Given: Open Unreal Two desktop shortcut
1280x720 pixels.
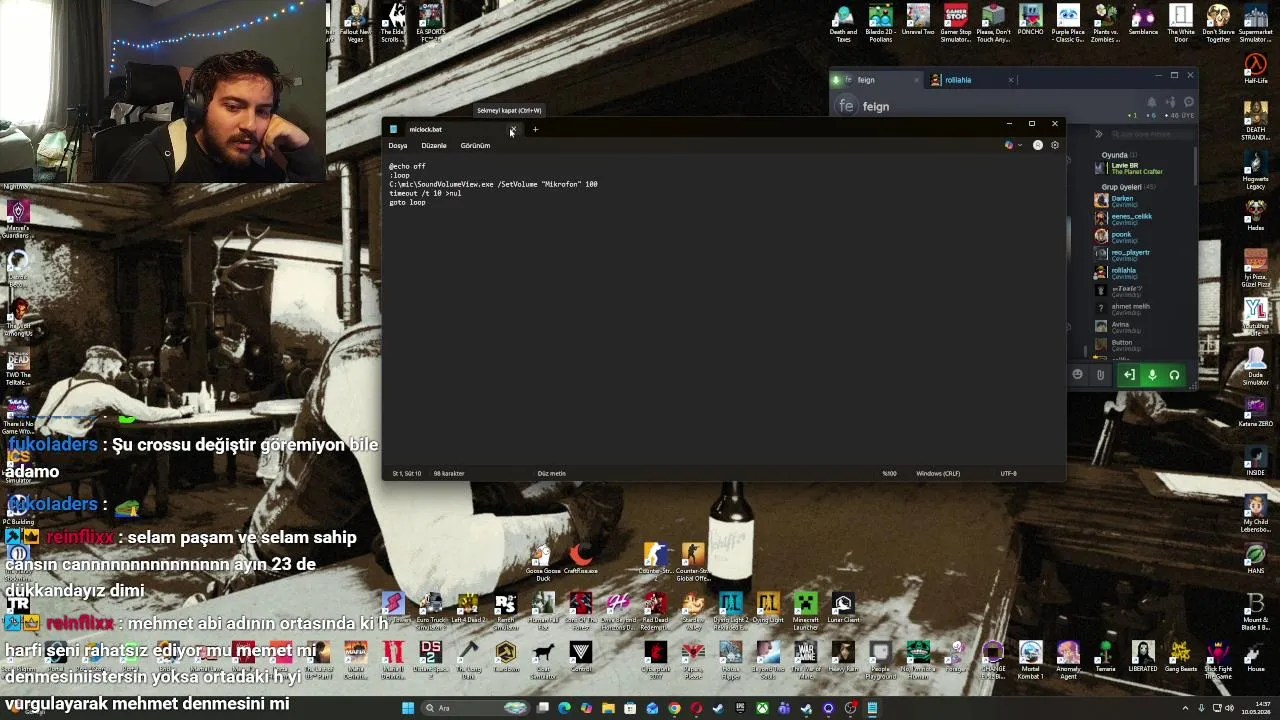Looking at the screenshot, I should (x=918, y=20).
